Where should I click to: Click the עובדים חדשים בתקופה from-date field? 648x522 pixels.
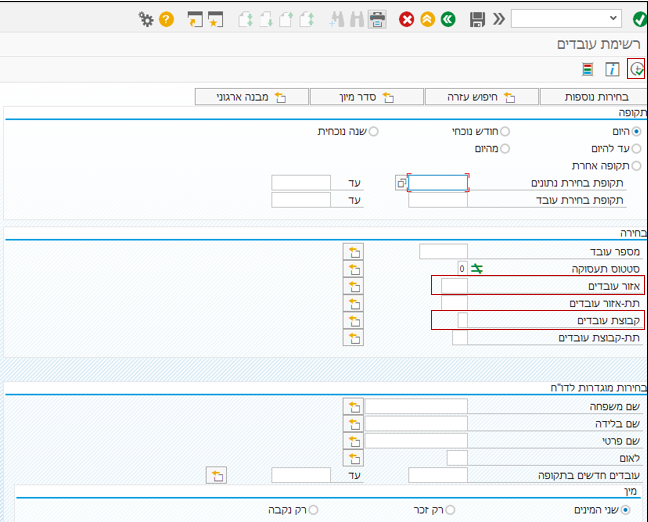tap(438, 475)
